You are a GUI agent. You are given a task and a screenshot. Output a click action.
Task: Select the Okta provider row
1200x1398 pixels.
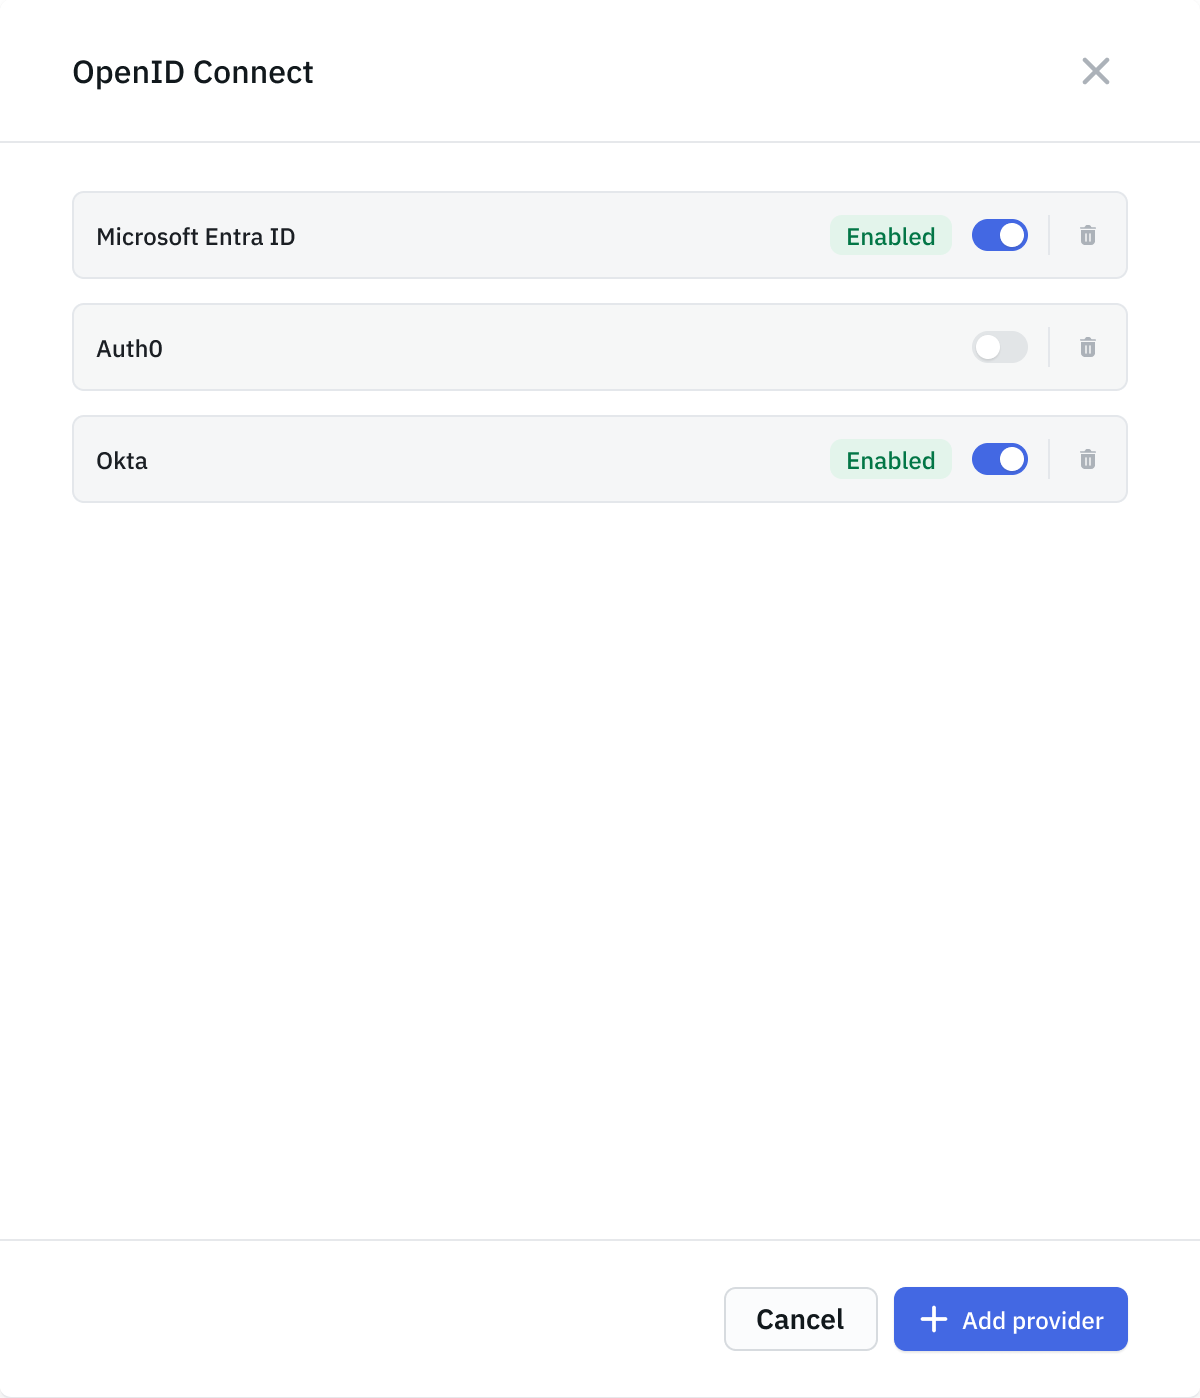point(500,459)
